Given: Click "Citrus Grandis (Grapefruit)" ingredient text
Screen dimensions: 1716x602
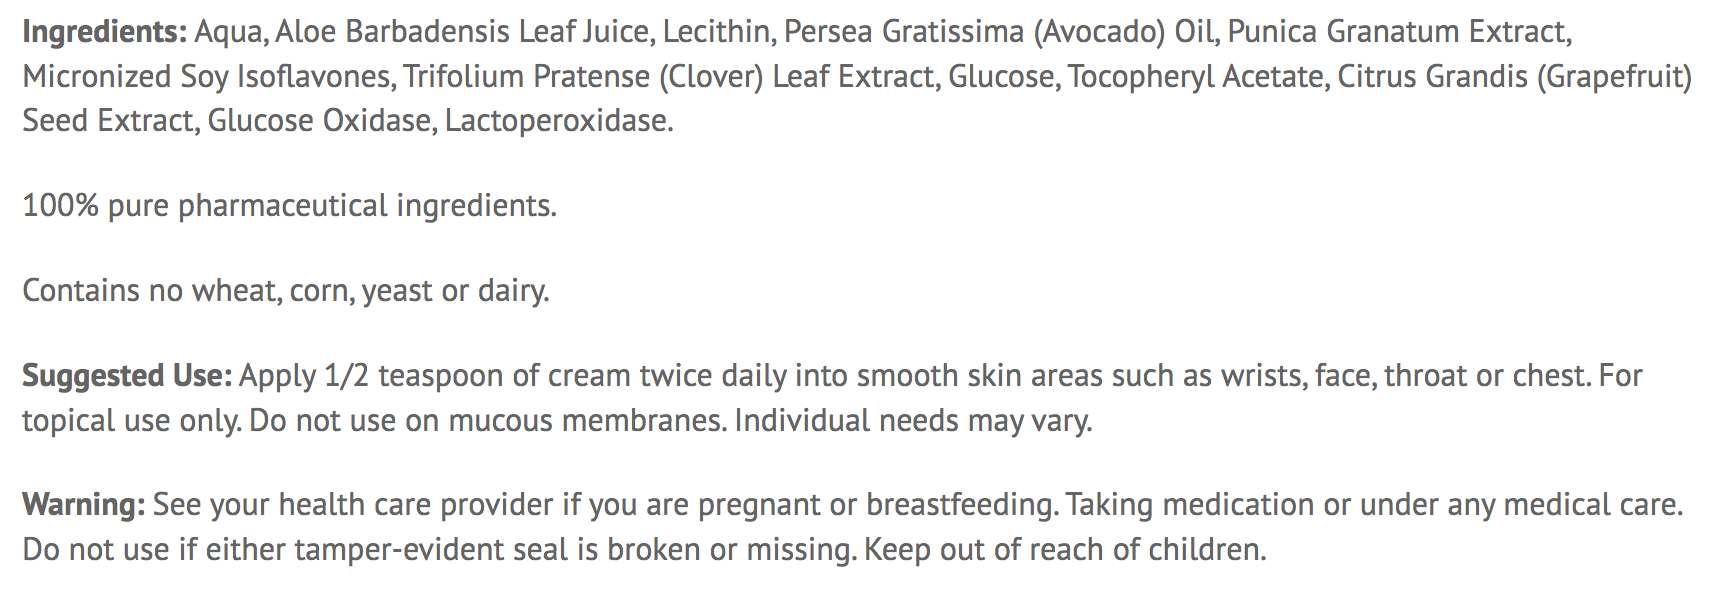Looking at the screenshot, I should pos(1514,77).
